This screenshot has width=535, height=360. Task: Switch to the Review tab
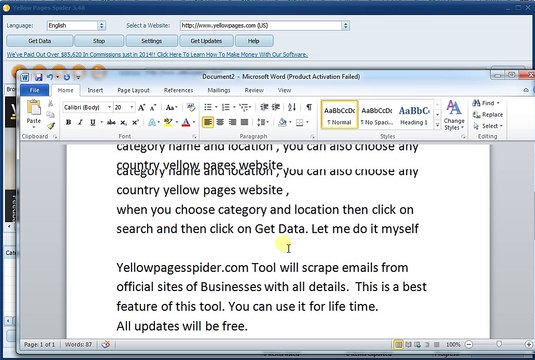pos(254,90)
